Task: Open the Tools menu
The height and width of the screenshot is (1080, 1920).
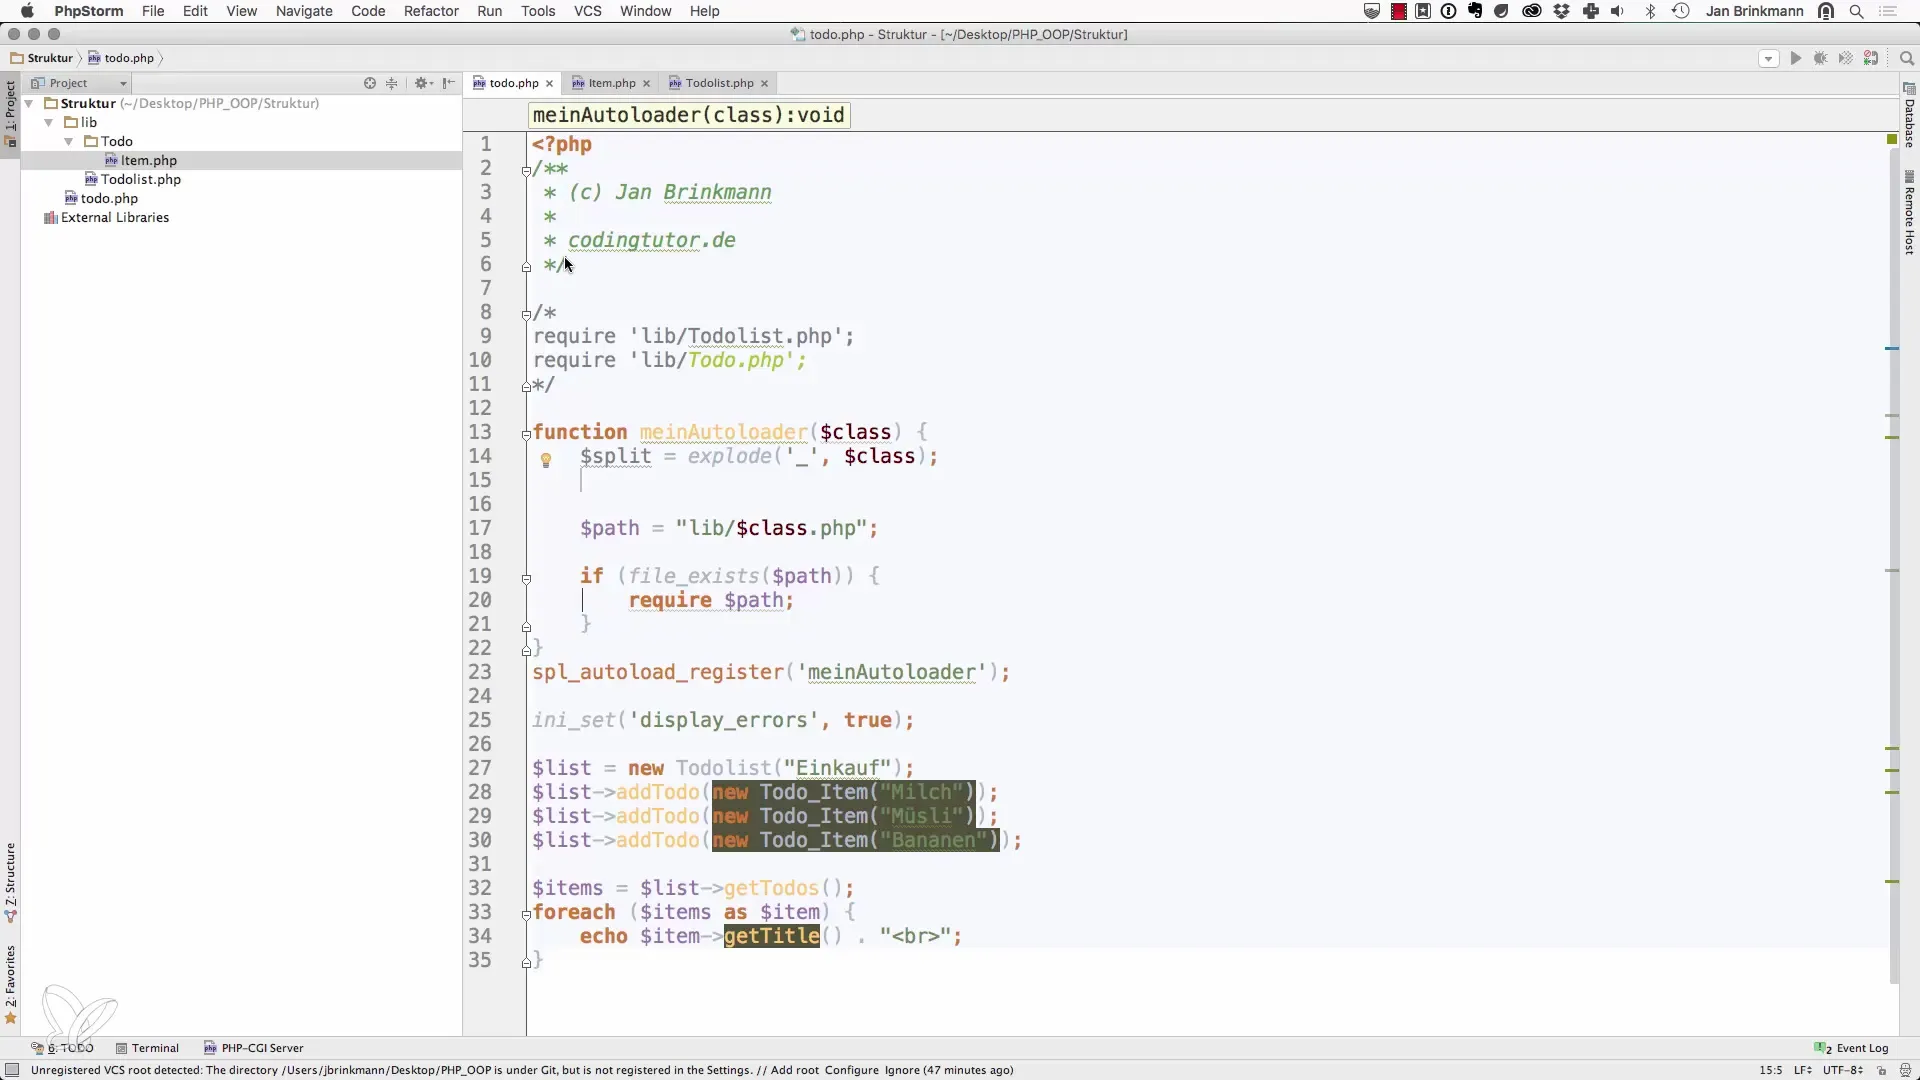Action: pyautogui.click(x=538, y=11)
